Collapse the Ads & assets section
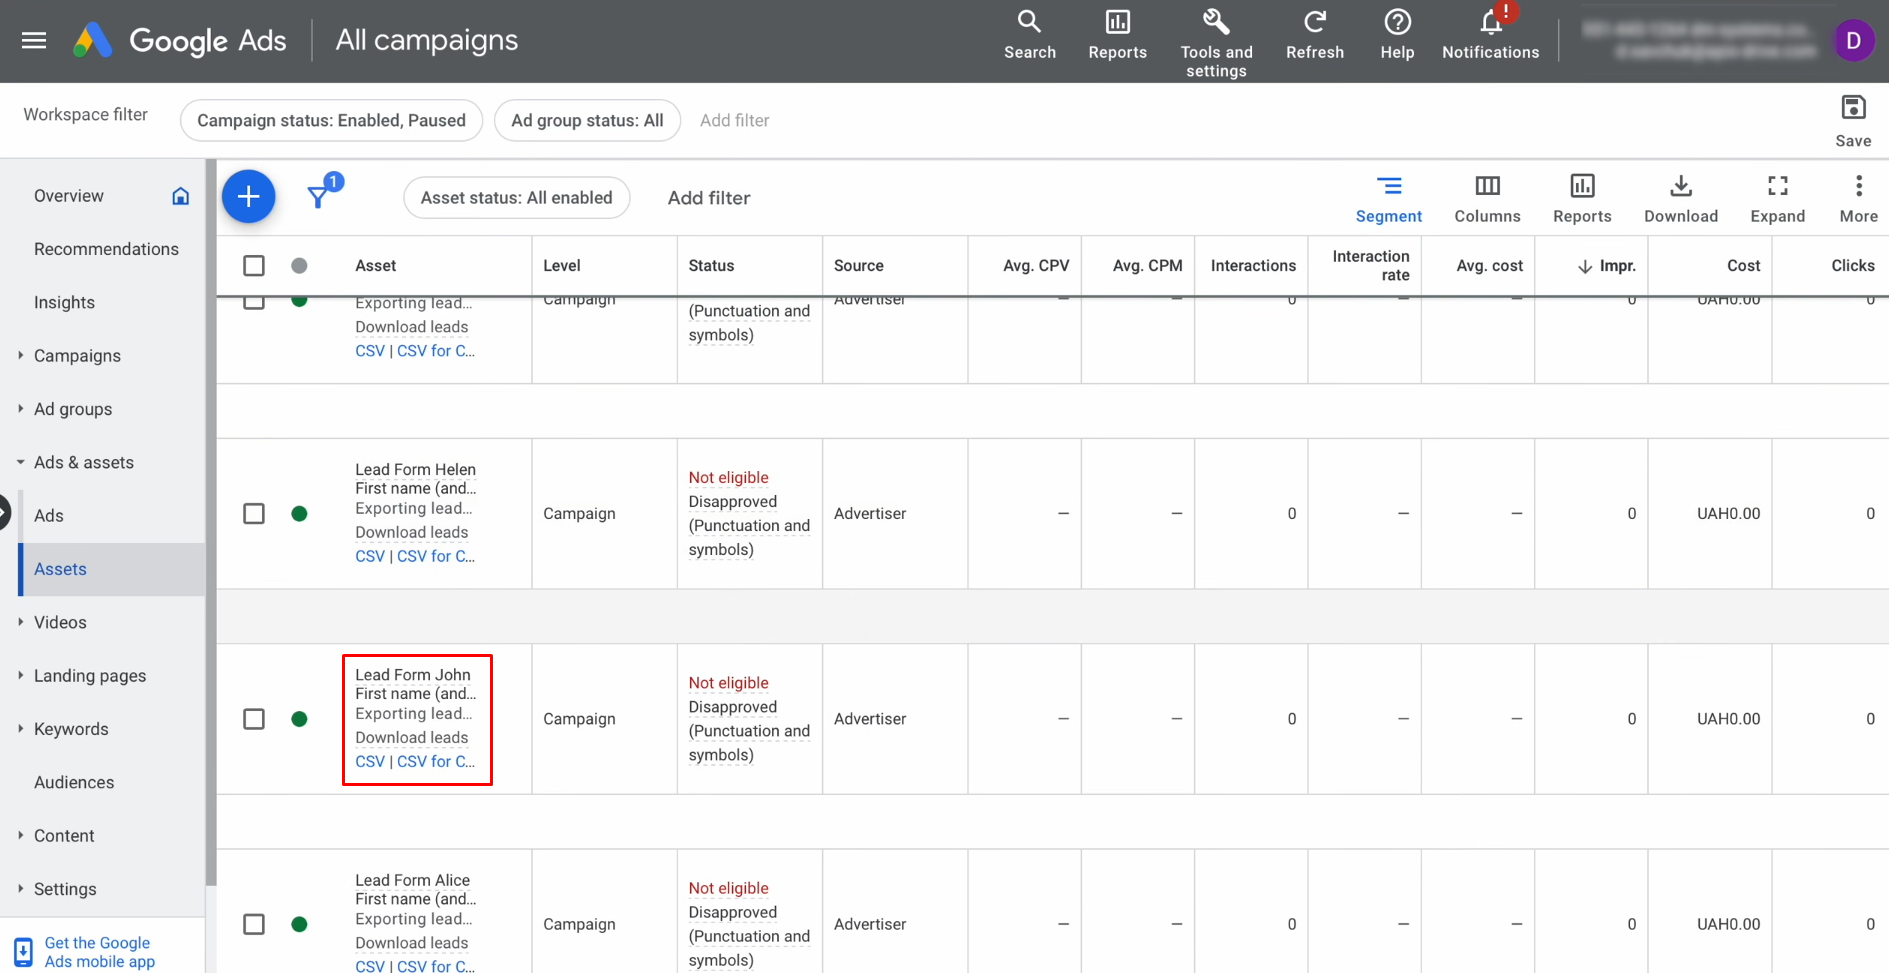Viewport: 1889px width, 973px height. pyautogui.click(x=20, y=462)
